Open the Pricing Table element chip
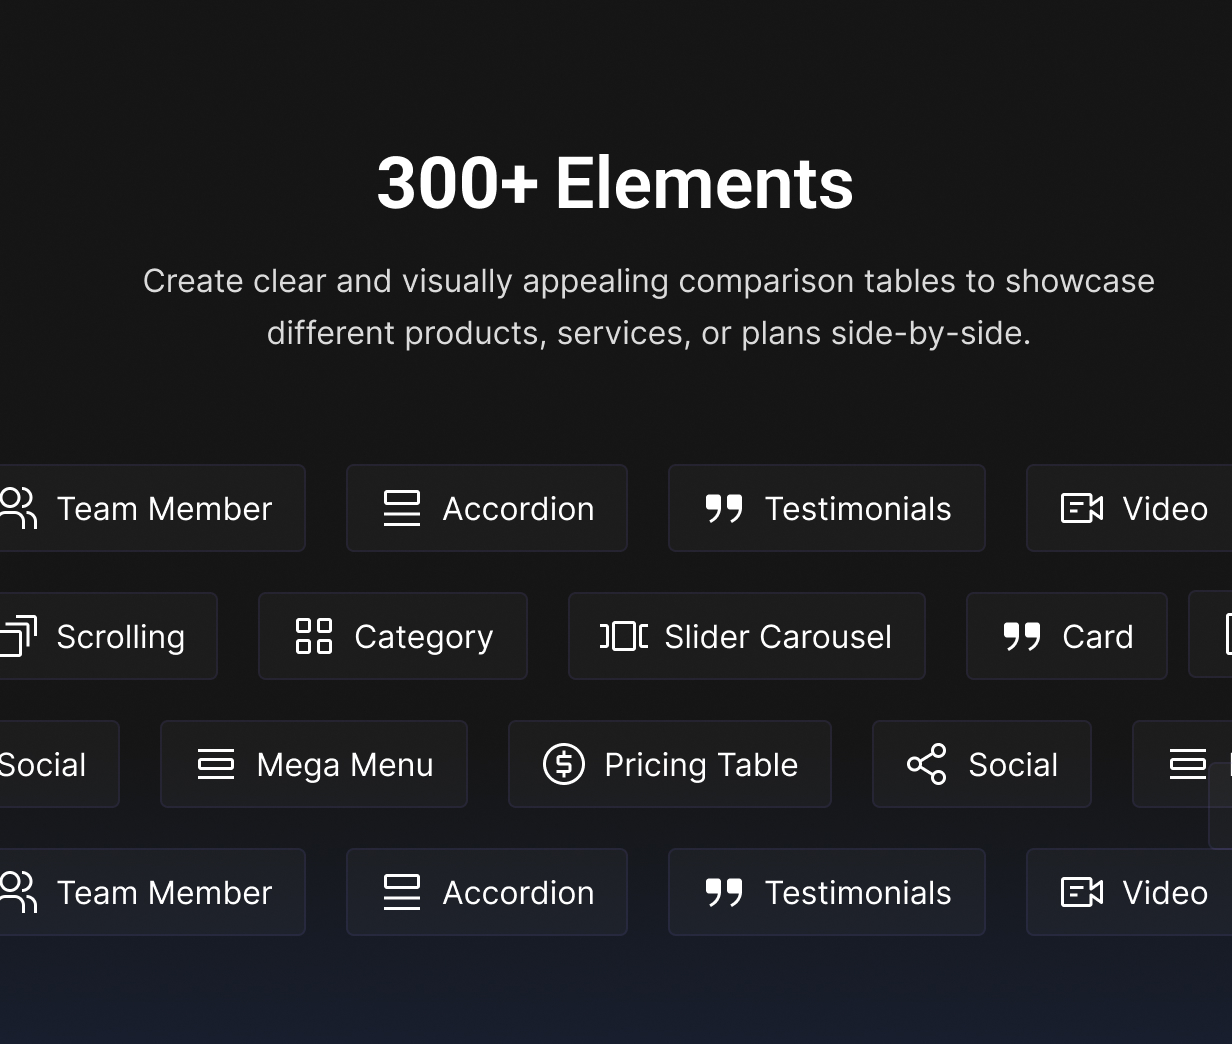The image size is (1232, 1044). click(670, 764)
